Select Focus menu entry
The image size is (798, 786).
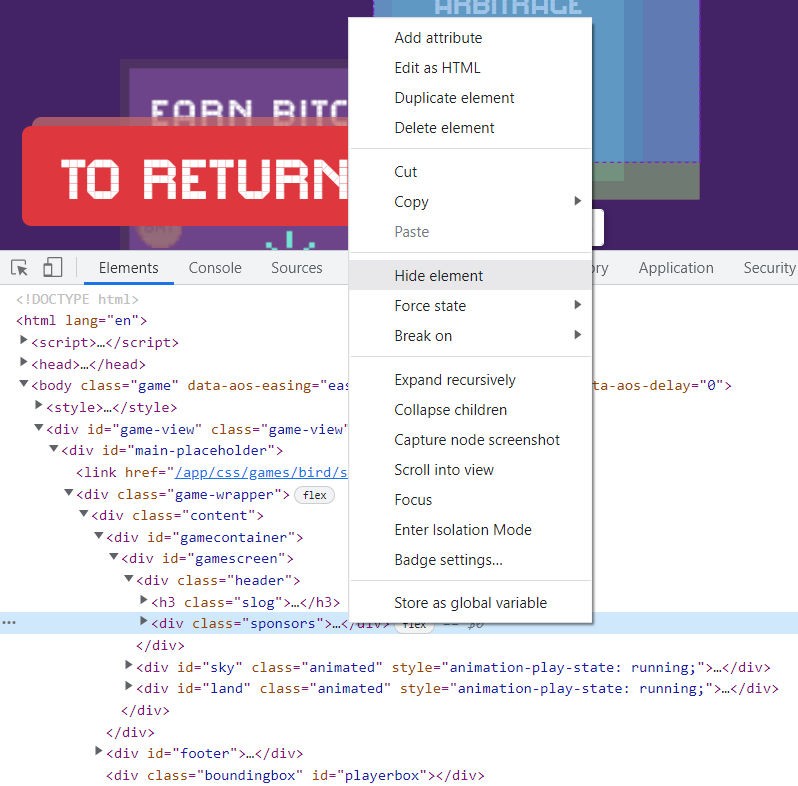click(x=470, y=500)
